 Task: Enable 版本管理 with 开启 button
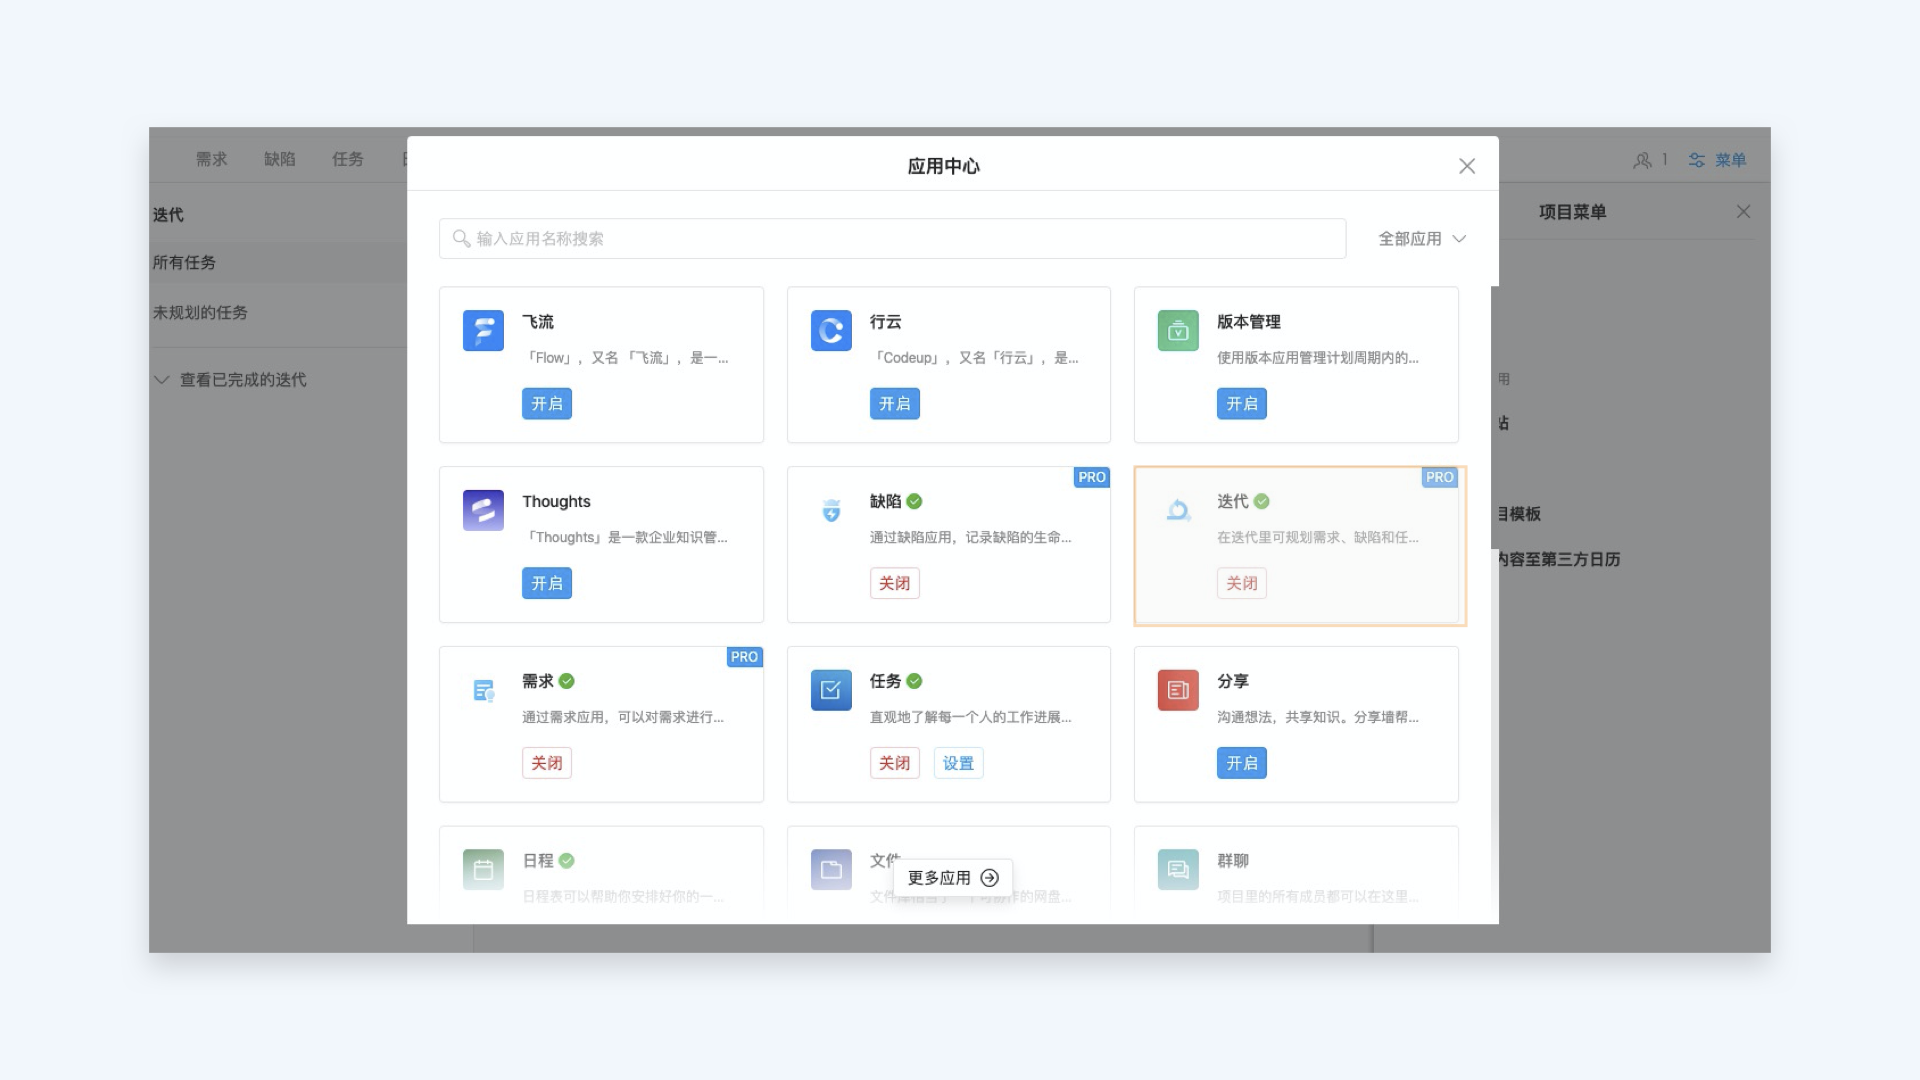[x=1242, y=403]
